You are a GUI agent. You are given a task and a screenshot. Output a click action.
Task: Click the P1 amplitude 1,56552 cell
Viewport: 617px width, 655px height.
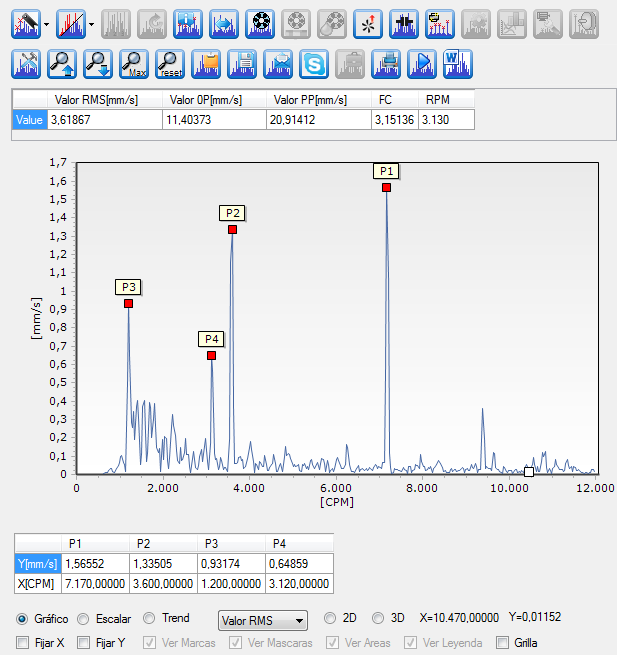pos(95,564)
